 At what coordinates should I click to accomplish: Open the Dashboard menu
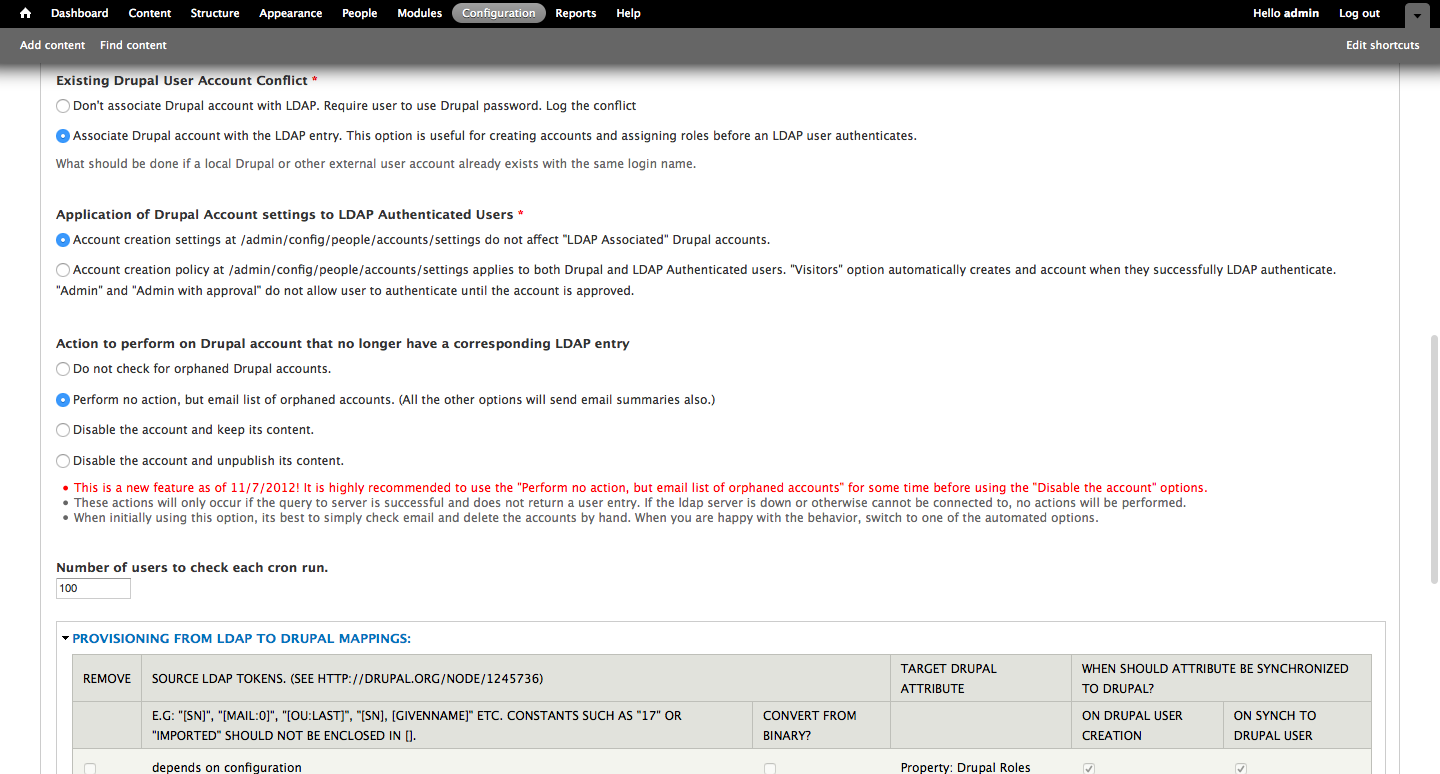[80, 13]
